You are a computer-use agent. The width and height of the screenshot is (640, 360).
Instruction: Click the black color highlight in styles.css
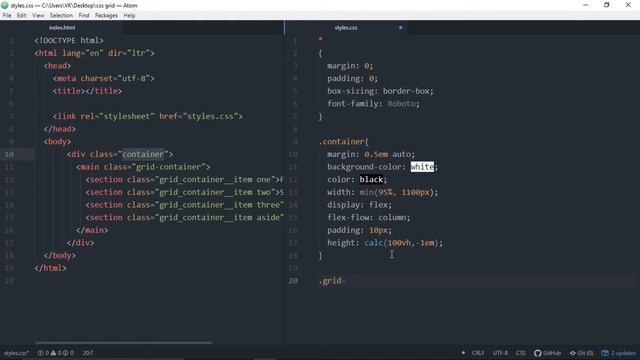coord(371,180)
